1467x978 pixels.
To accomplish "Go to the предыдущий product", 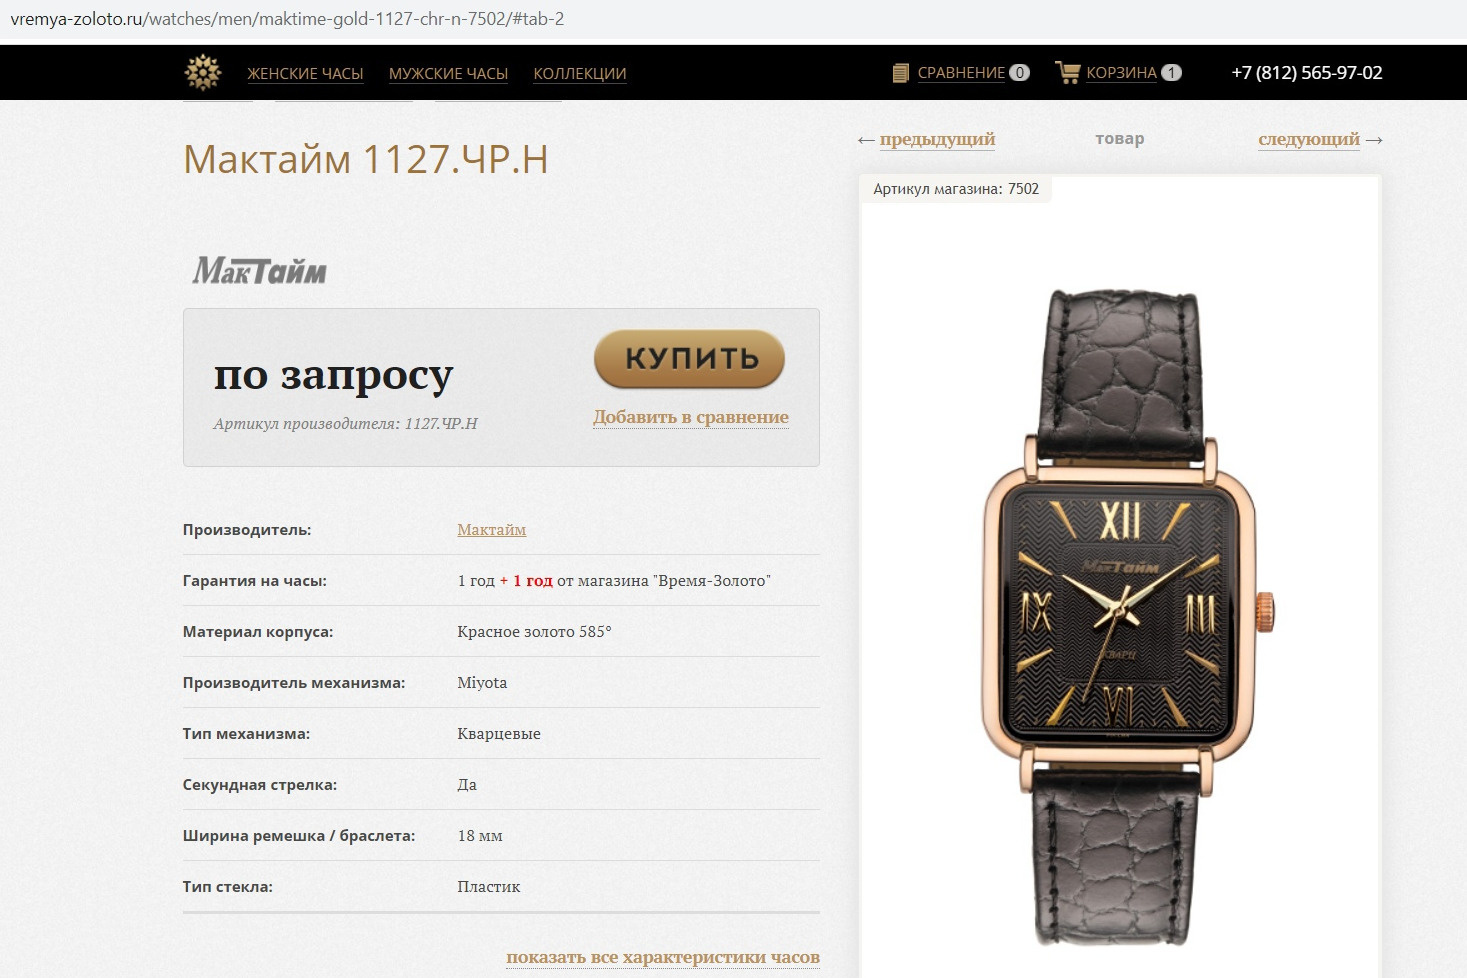I will (x=937, y=139).
